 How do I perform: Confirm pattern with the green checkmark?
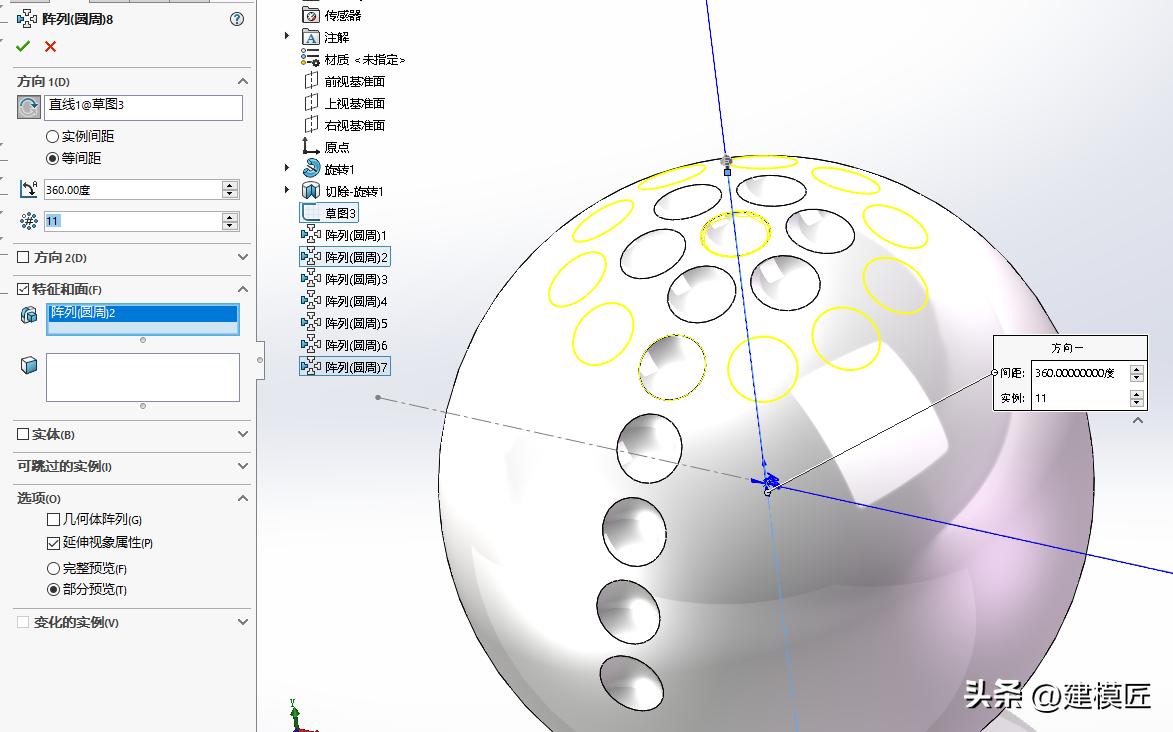tap(25, 45)
